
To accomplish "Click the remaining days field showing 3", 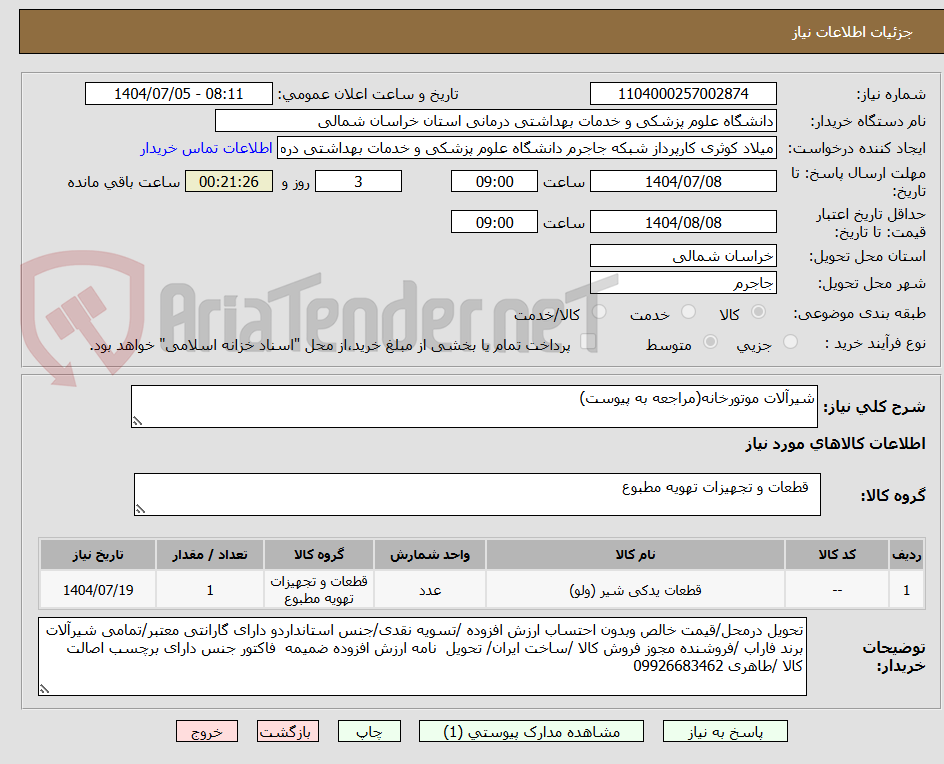I will [358, 181].
